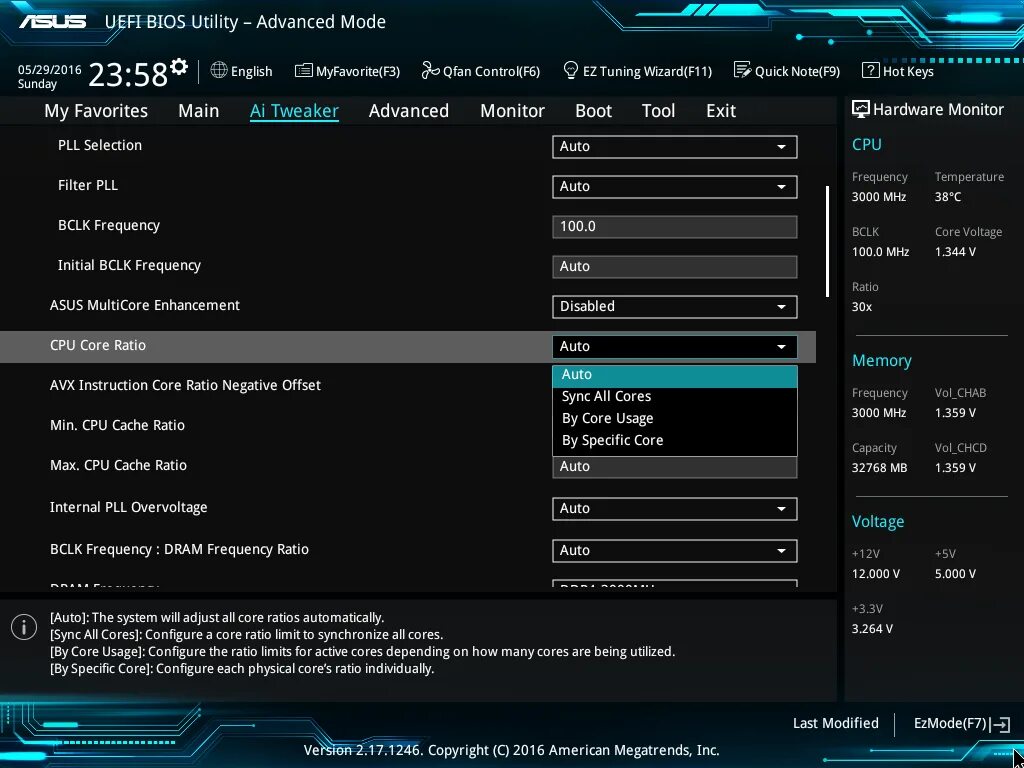Select By Core Usage option
Screen dimensions: 1024x768
(x=675, y=419)
